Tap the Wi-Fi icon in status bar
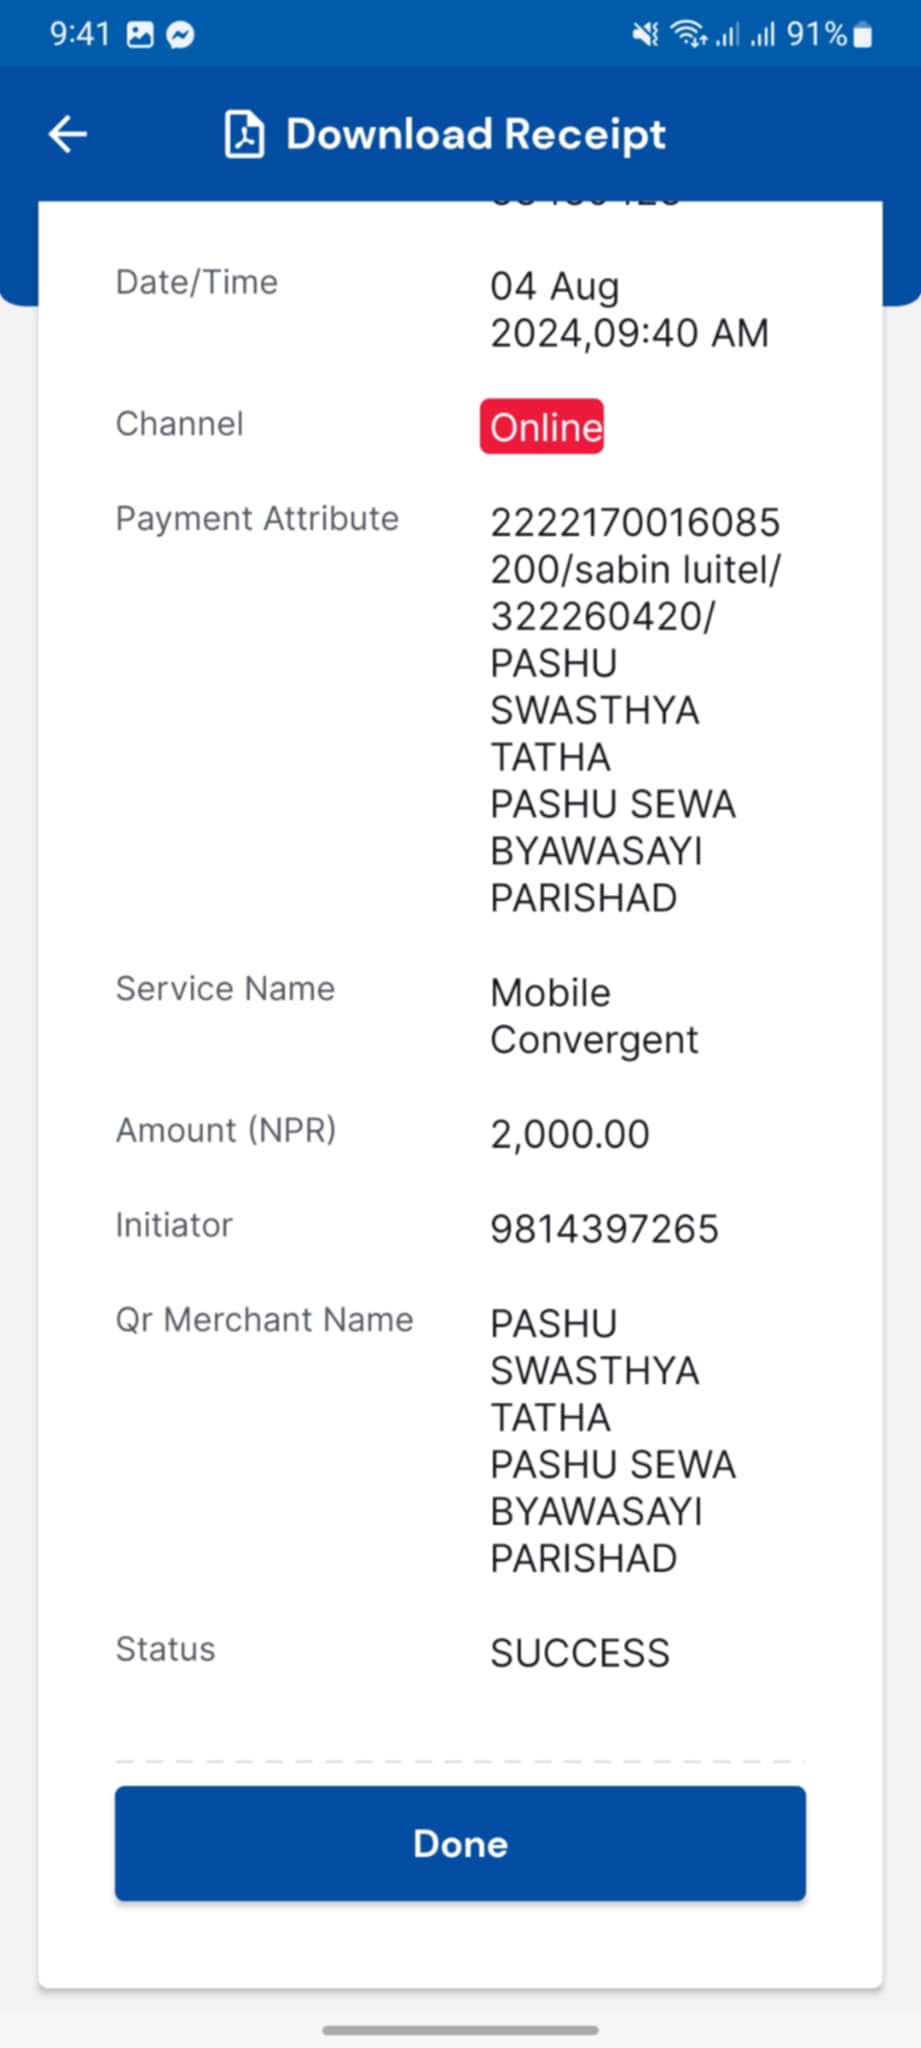Image resolution: width=921 pixels, height=2048 pixels. [688, 35]
